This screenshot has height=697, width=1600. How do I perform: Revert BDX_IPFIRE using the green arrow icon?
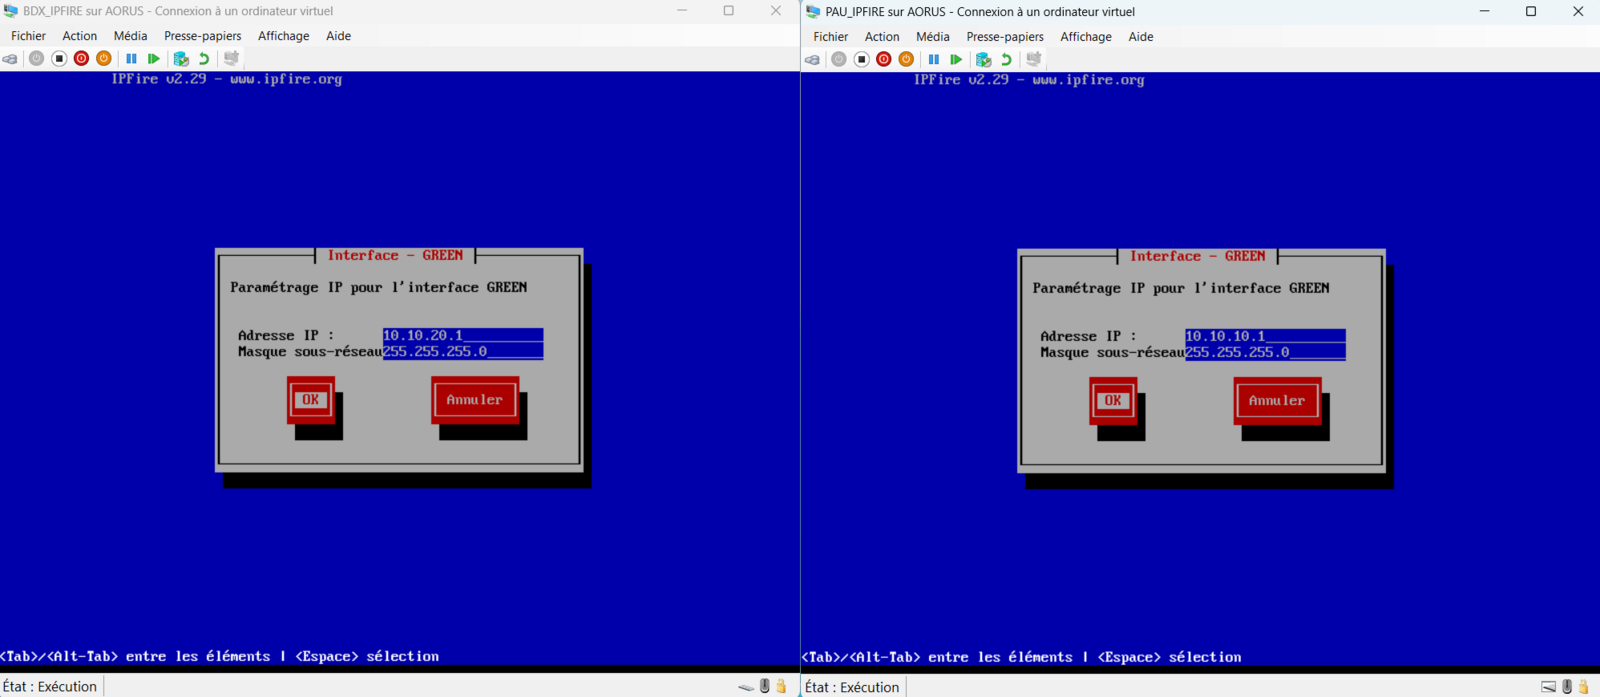pyautogui.click(x=204, y=59)
